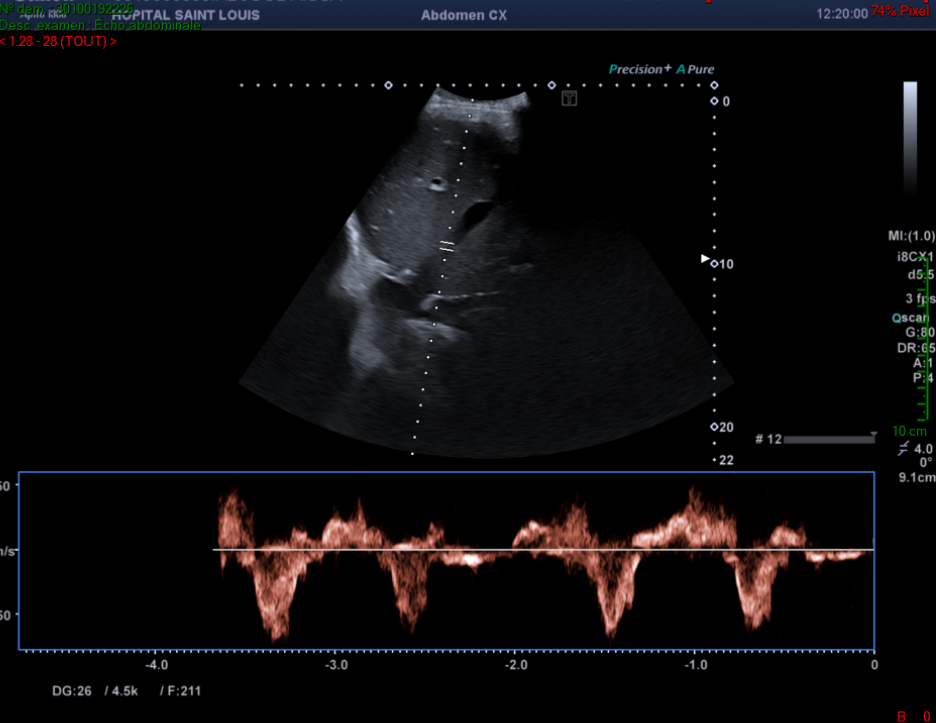Click the focus position triangle at depth 10

(x=704, y=259)
